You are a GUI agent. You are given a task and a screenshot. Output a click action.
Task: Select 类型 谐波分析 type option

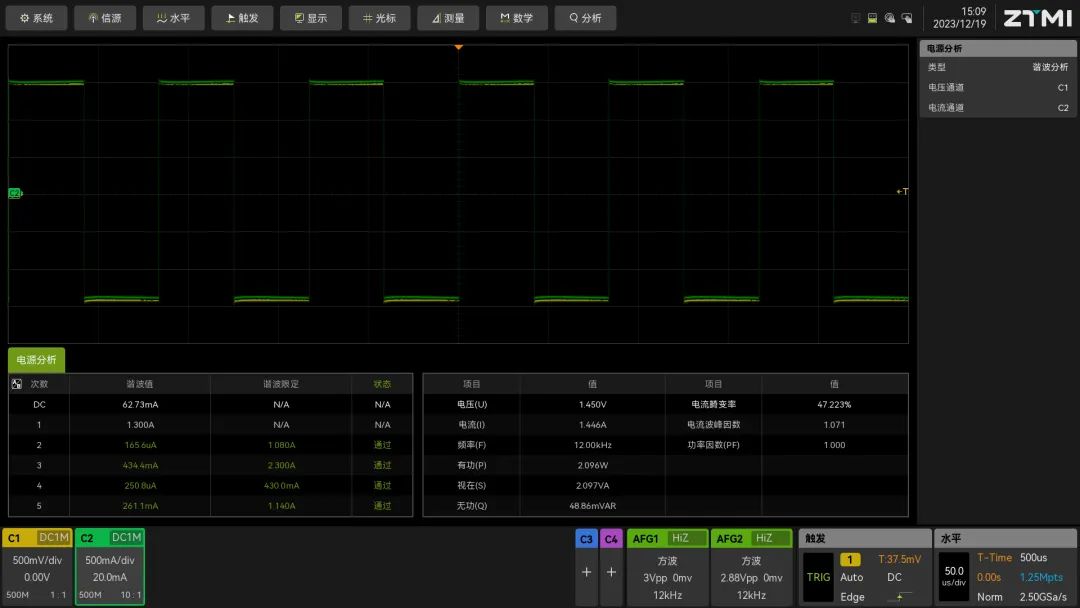(x=997, y=67)
